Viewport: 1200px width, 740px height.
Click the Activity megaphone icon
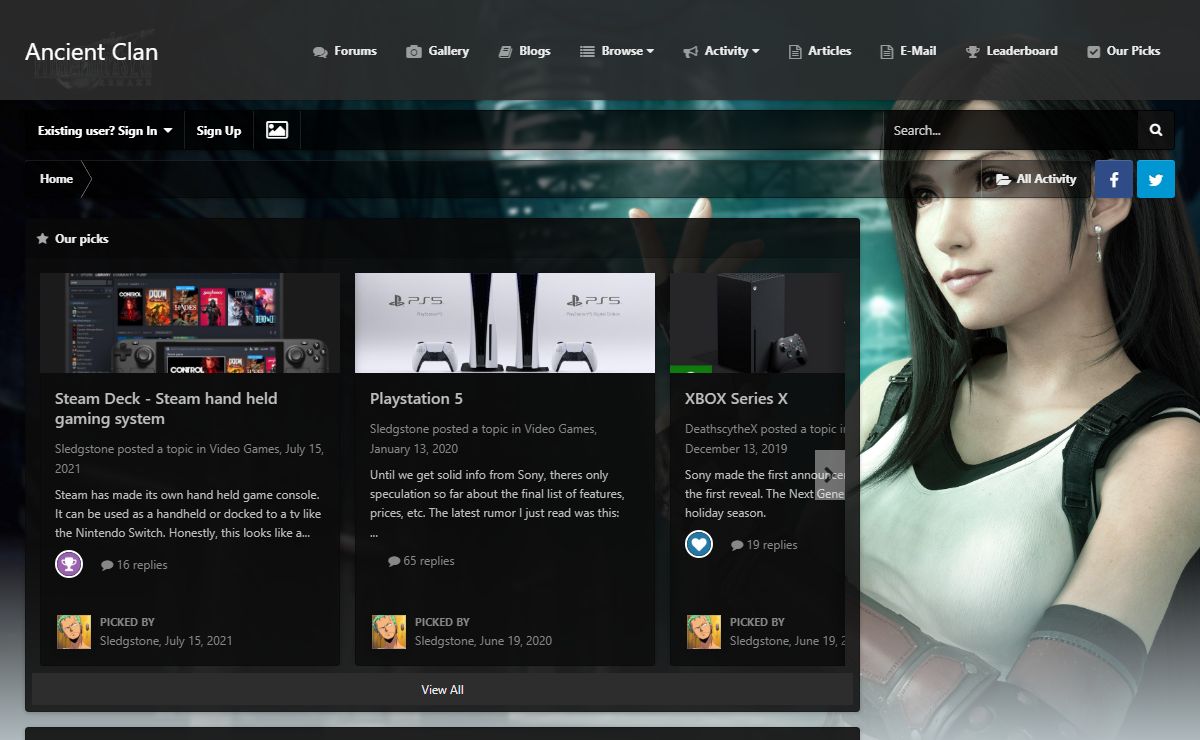(x=690, y=52)
